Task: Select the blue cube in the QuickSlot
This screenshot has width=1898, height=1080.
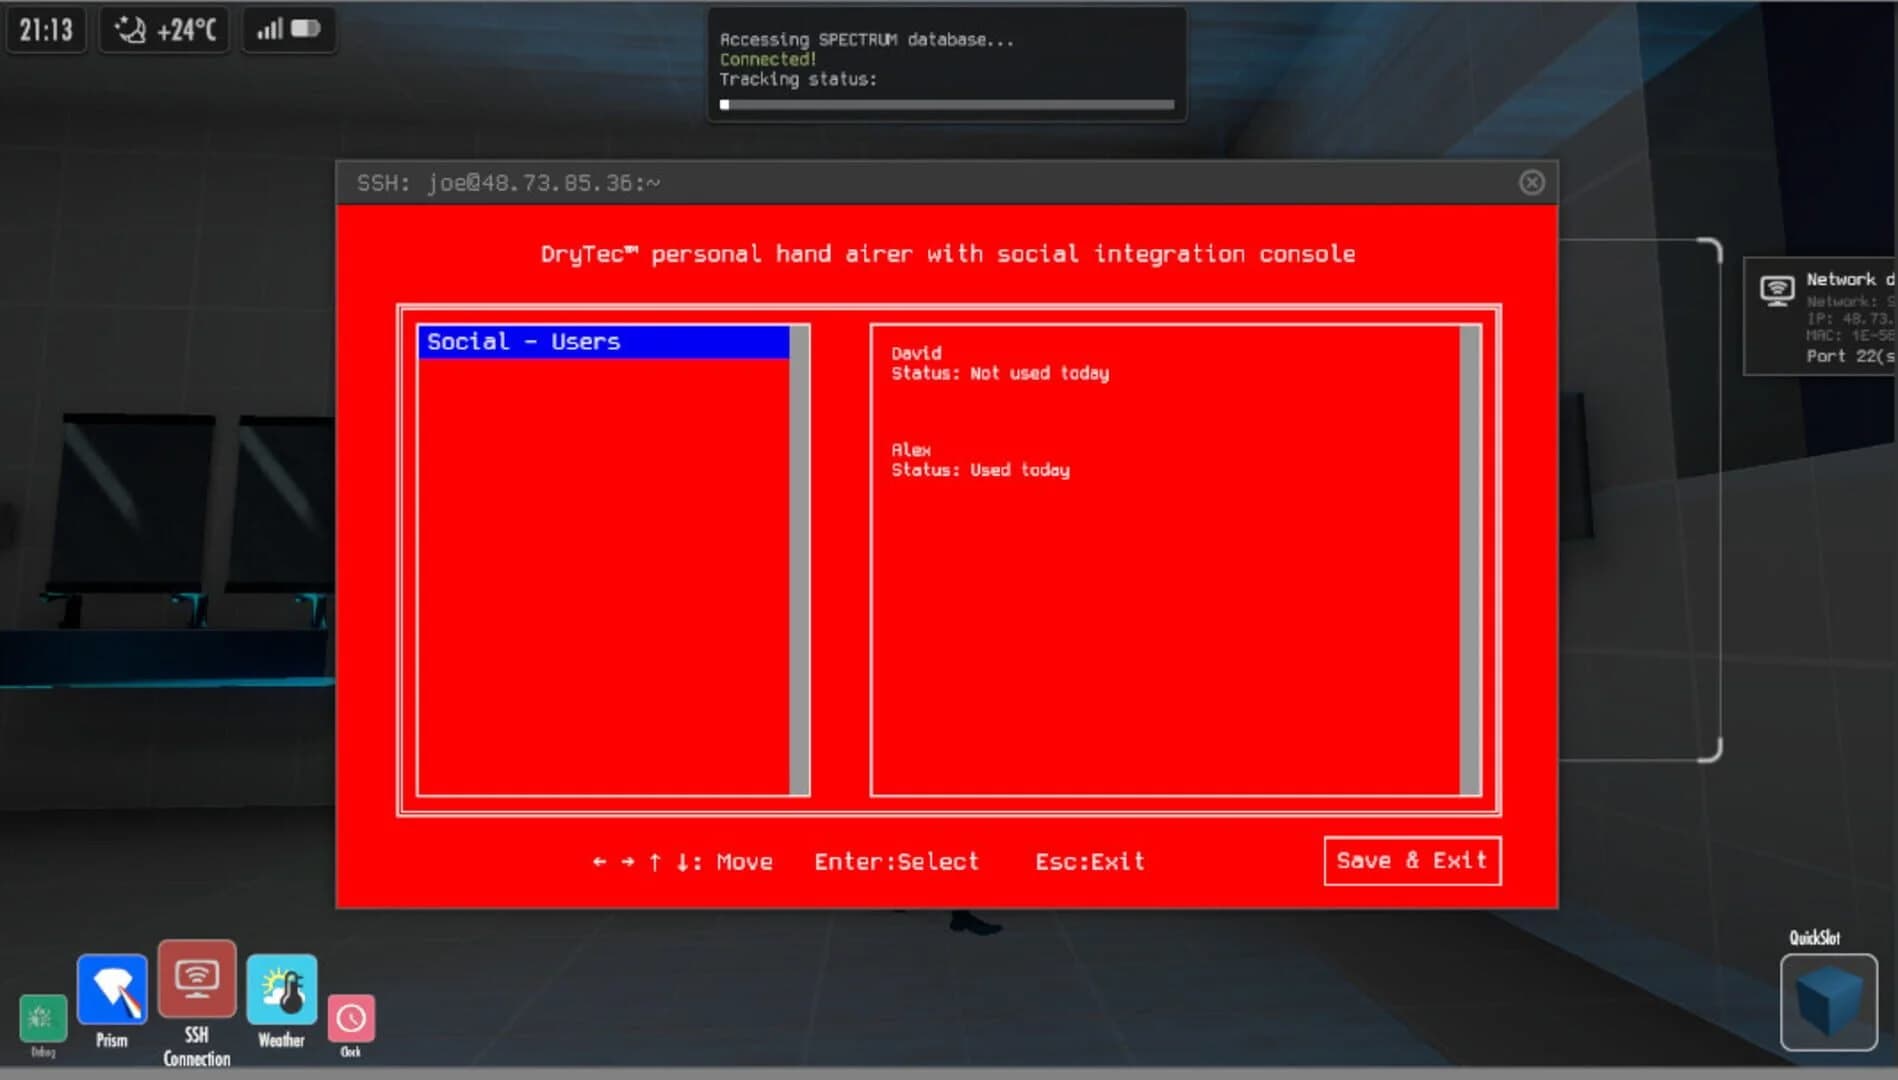Action: (1828, 1003)
